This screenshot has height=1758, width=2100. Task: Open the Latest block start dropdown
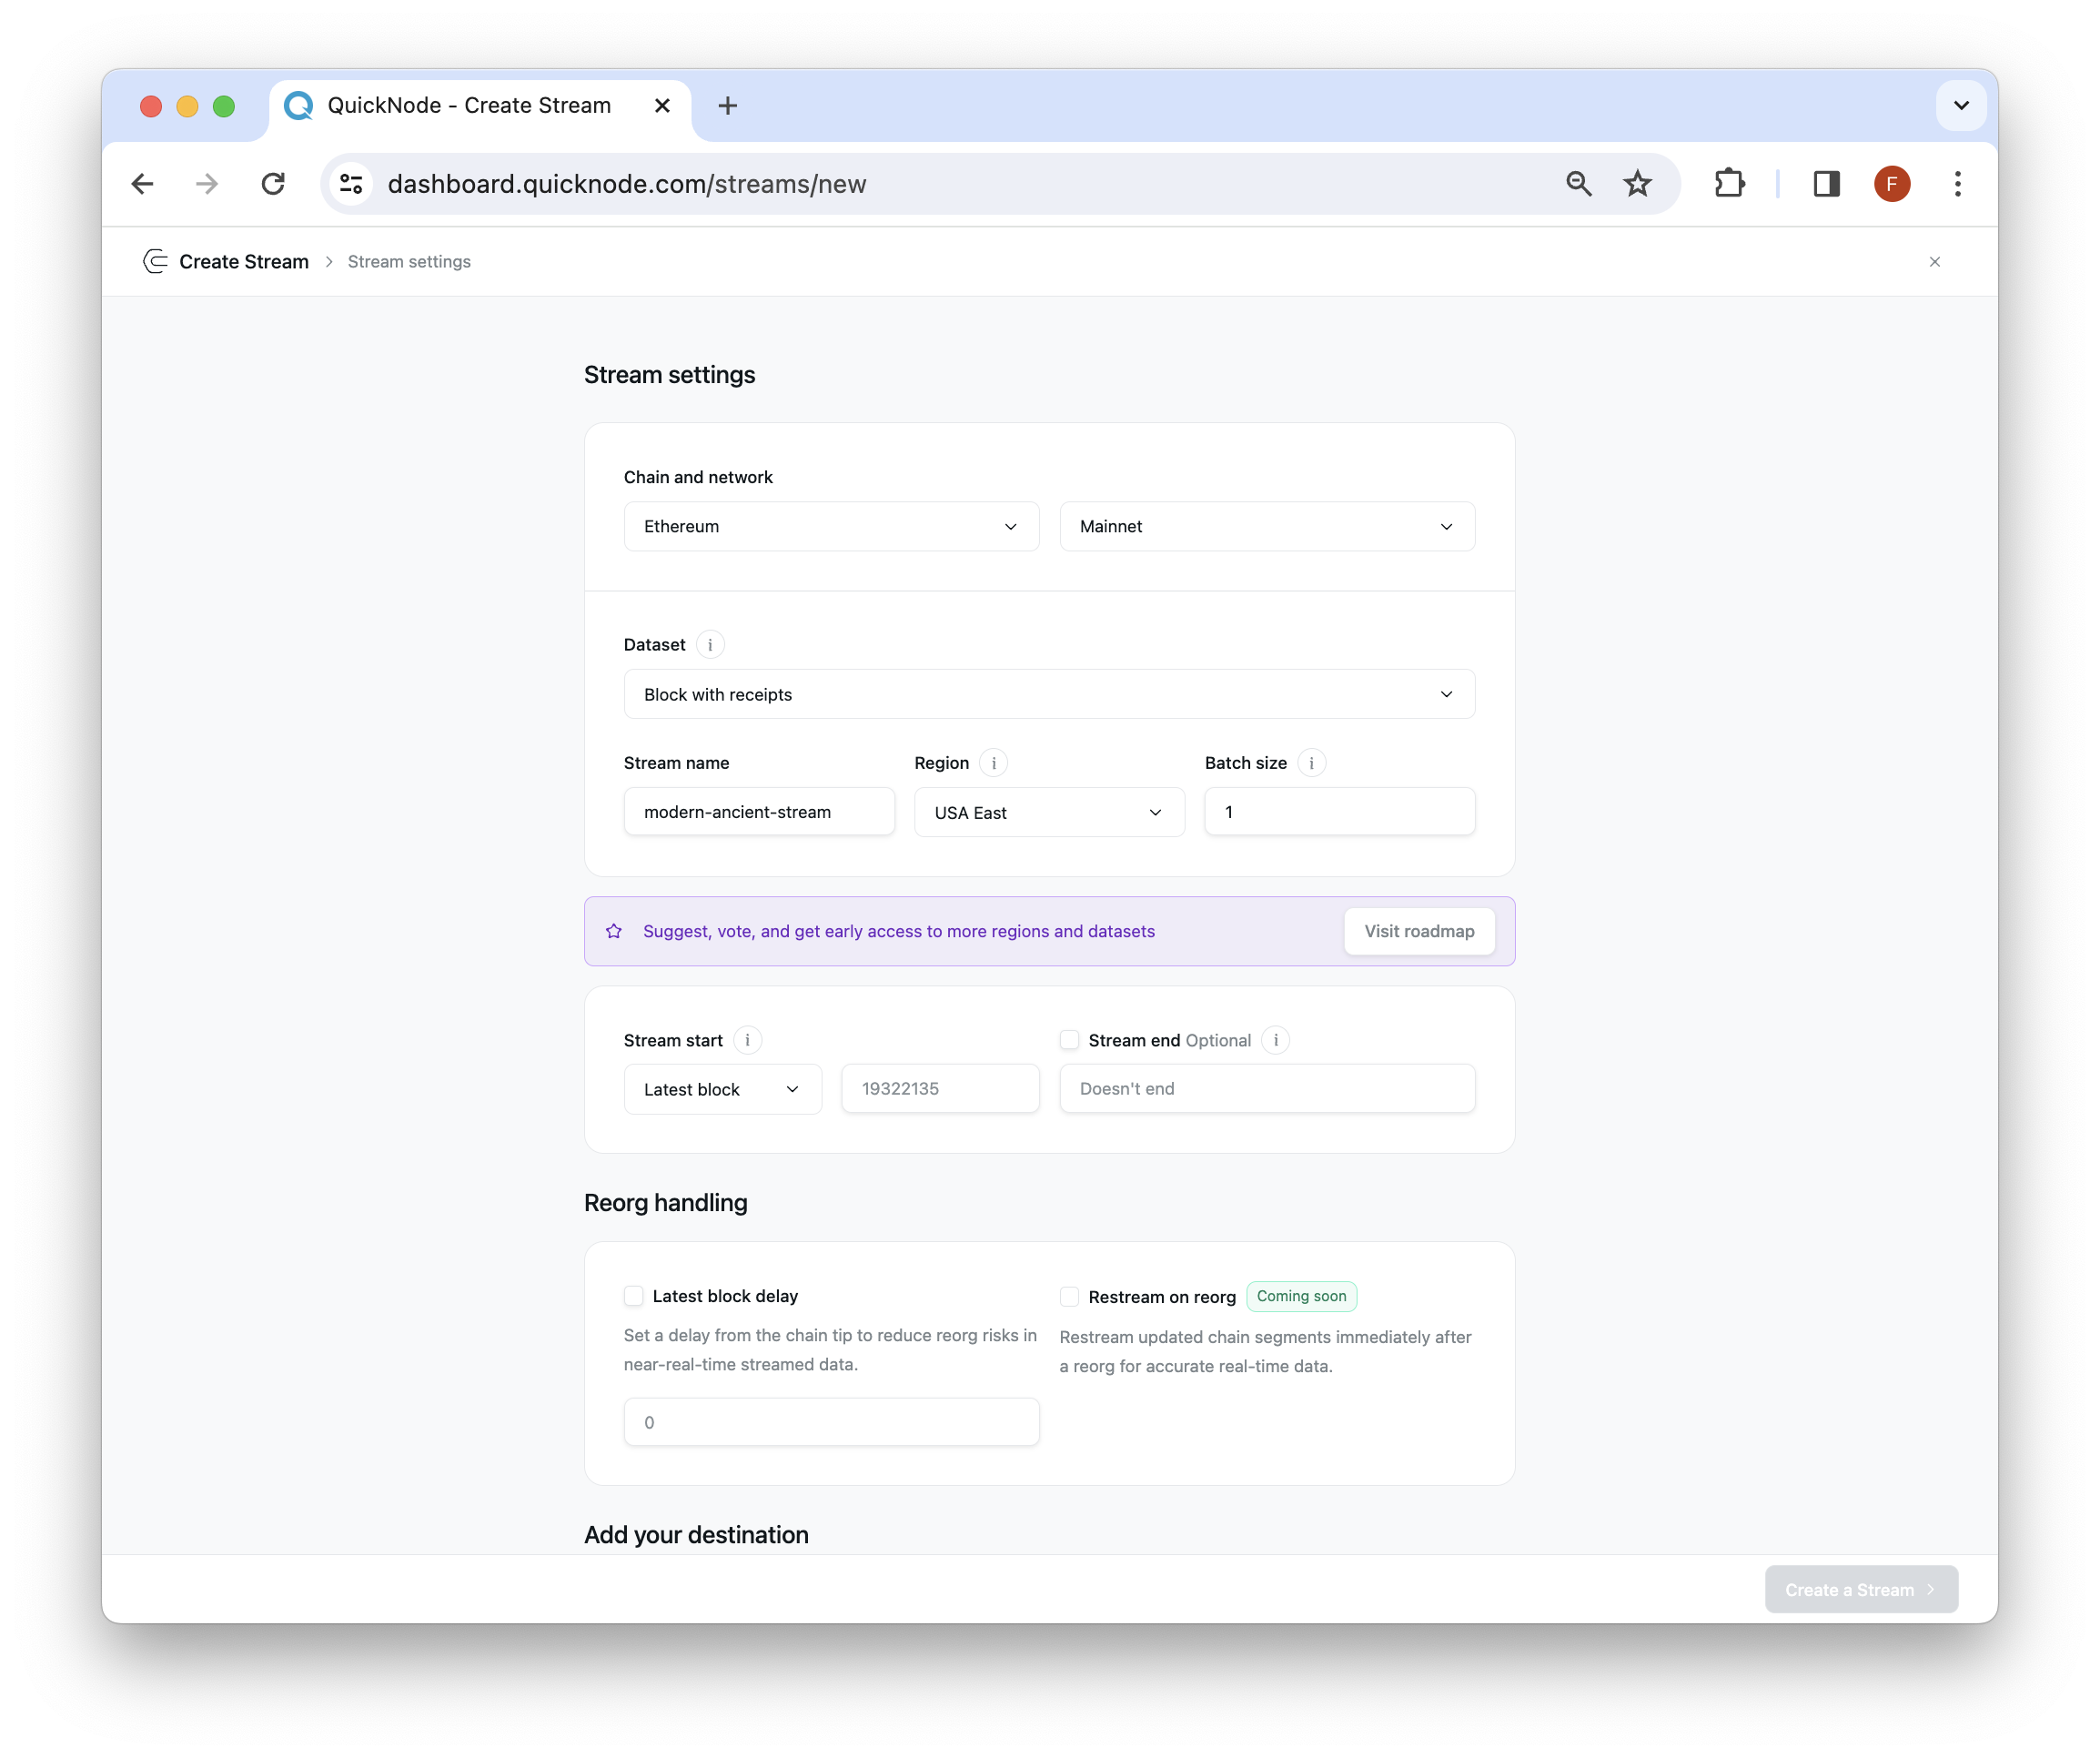click(722, 1089)
